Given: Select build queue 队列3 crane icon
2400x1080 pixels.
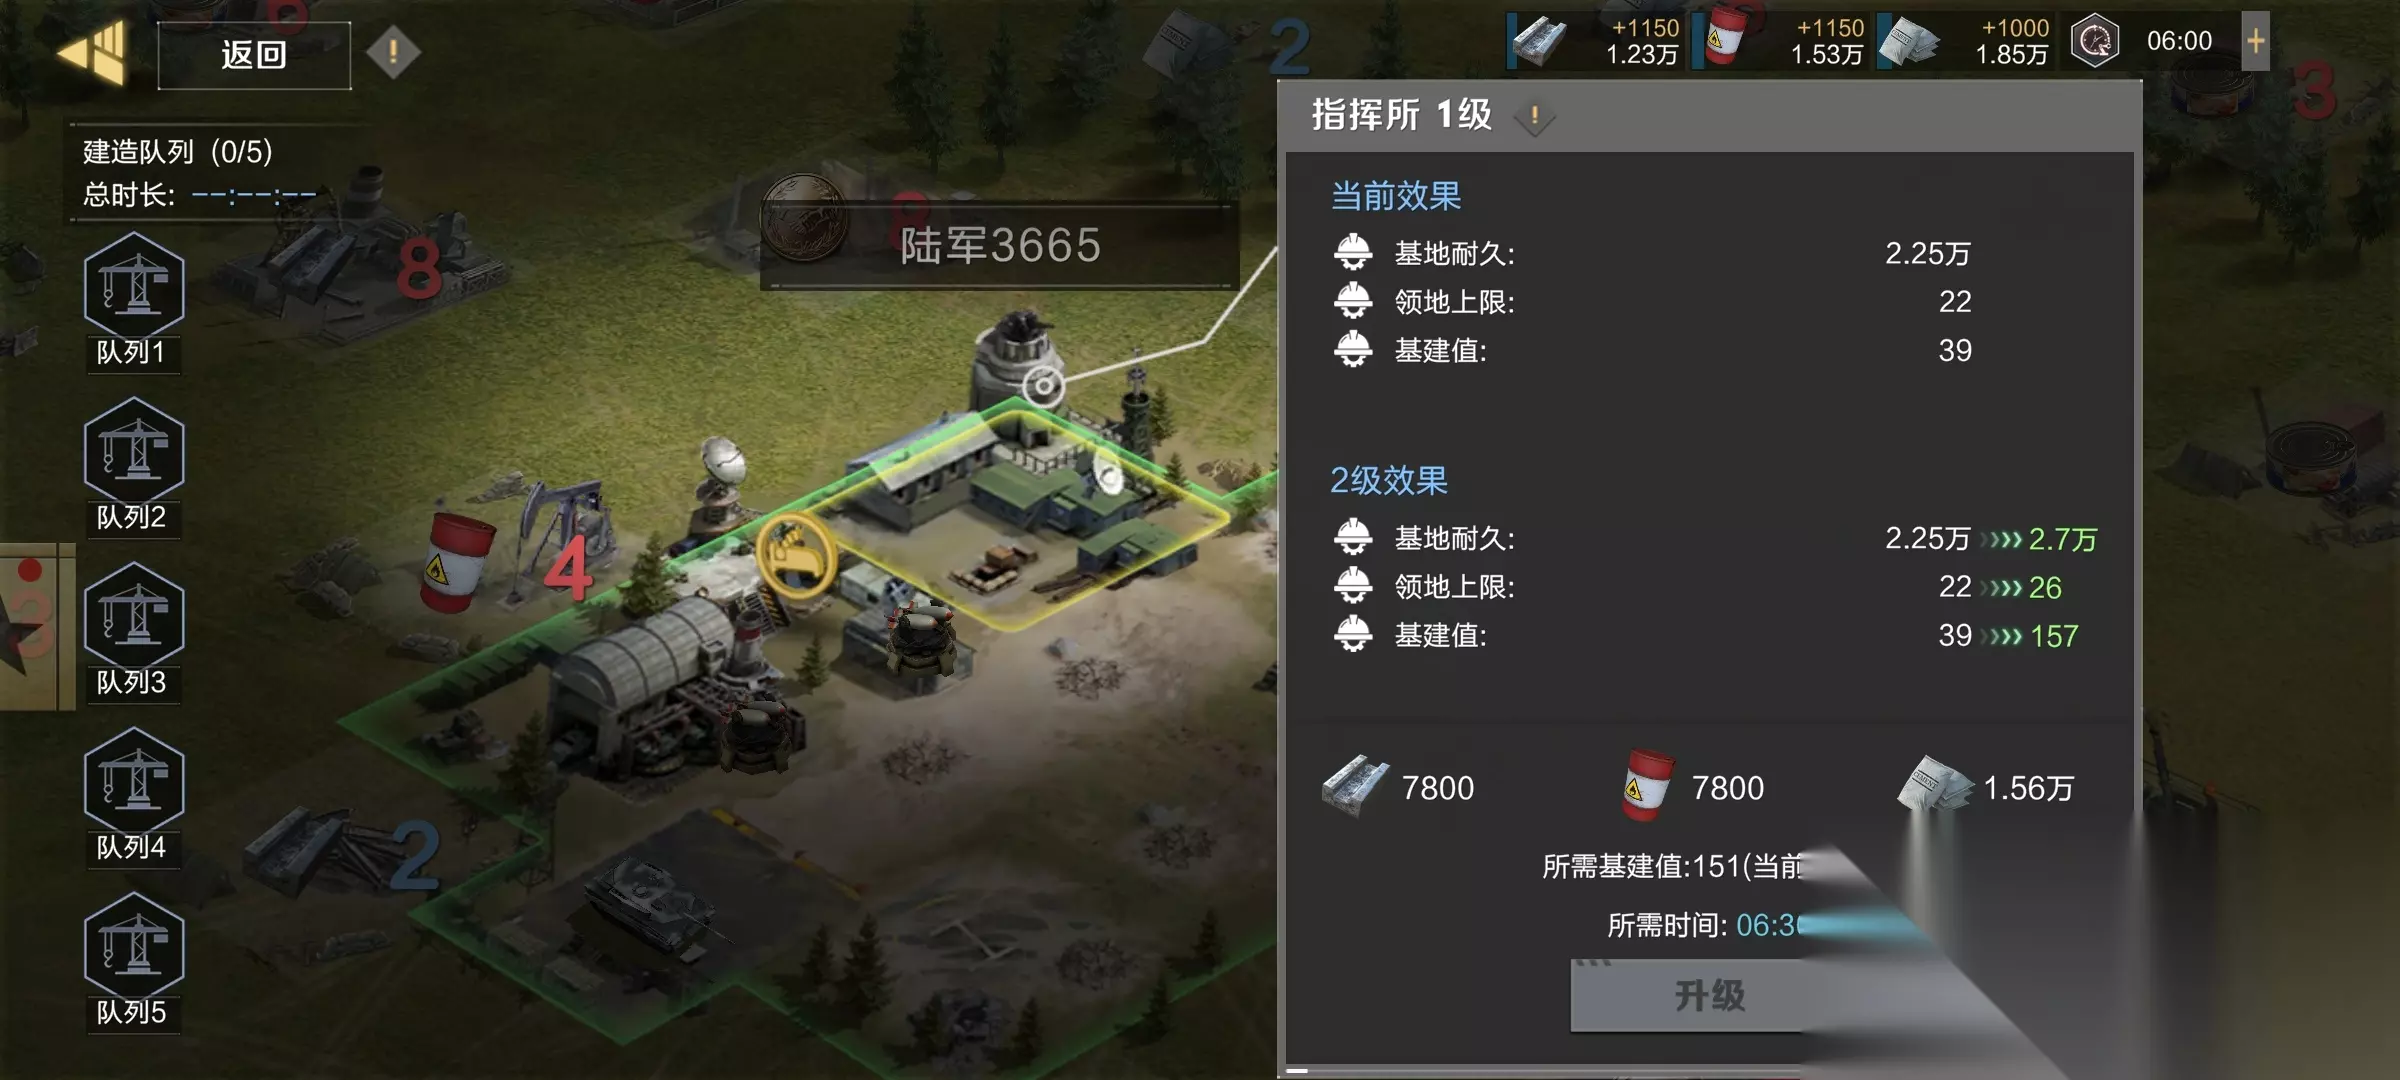Looking at the screenshot, I should coord(134,617).
